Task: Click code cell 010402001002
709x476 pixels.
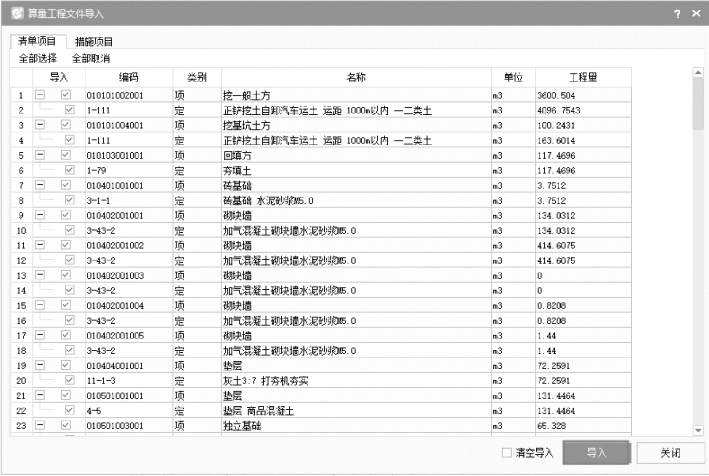Action: 129,245
